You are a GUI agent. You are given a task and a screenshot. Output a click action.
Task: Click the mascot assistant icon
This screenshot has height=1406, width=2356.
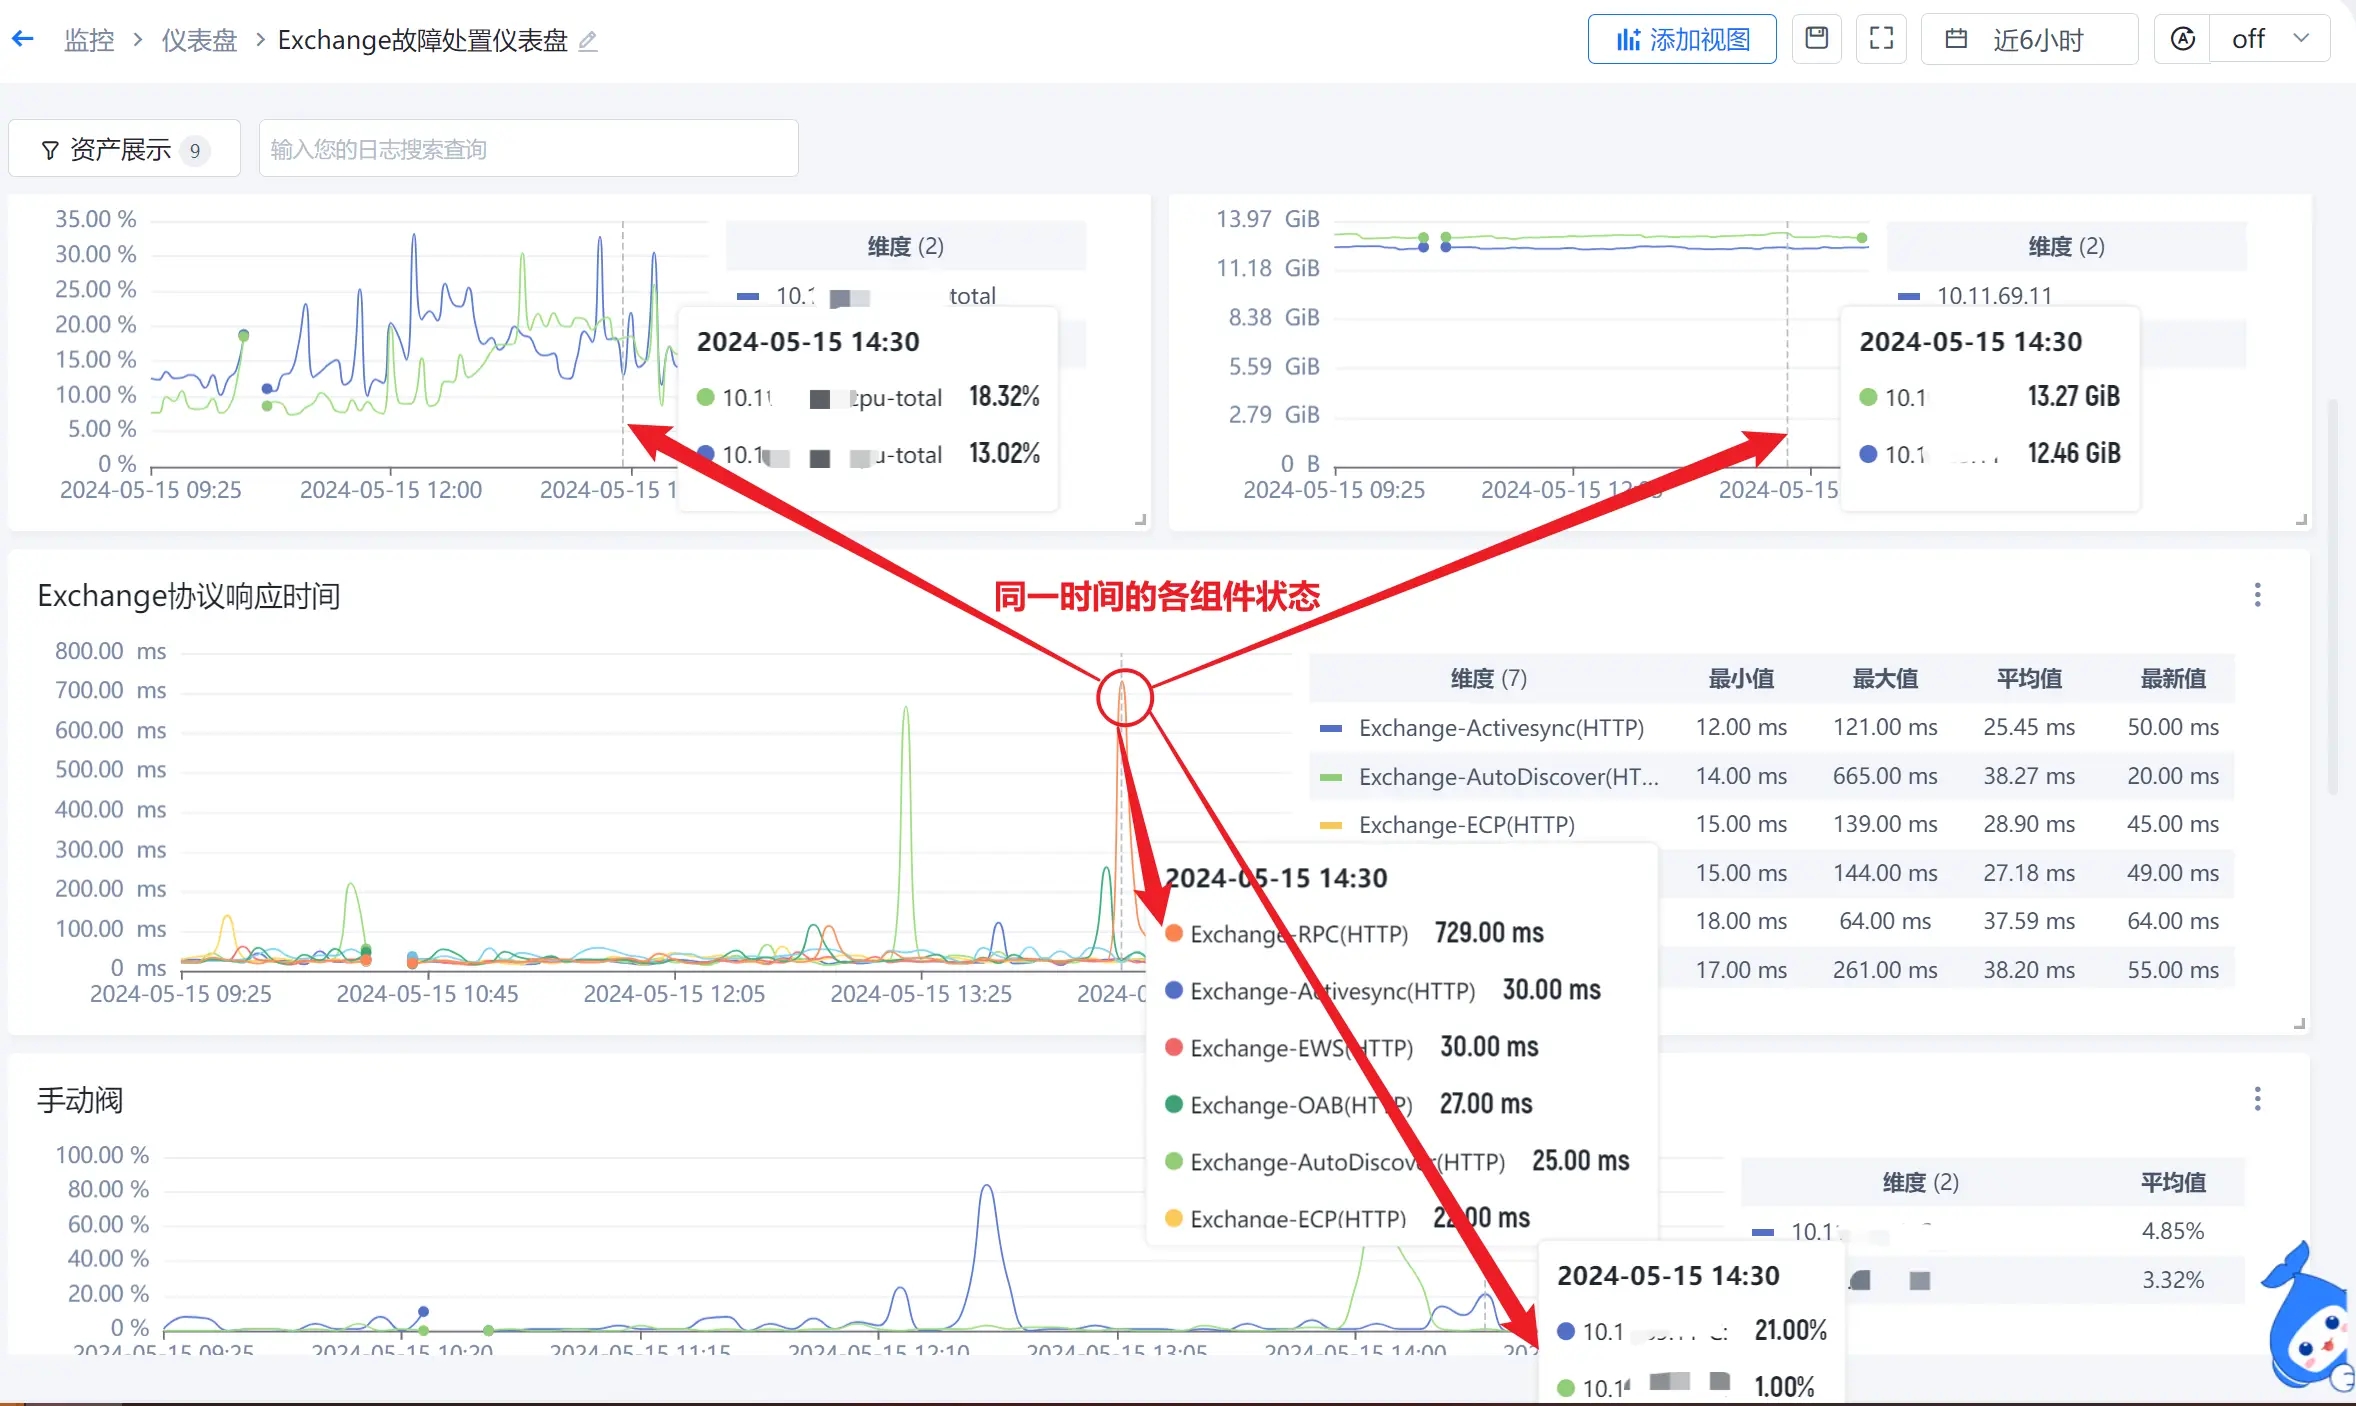click(2308, 1316)
